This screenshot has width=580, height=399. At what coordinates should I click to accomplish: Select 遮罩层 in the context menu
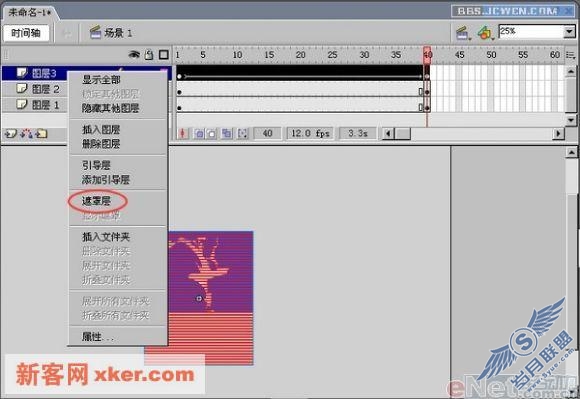pos(96,201)
